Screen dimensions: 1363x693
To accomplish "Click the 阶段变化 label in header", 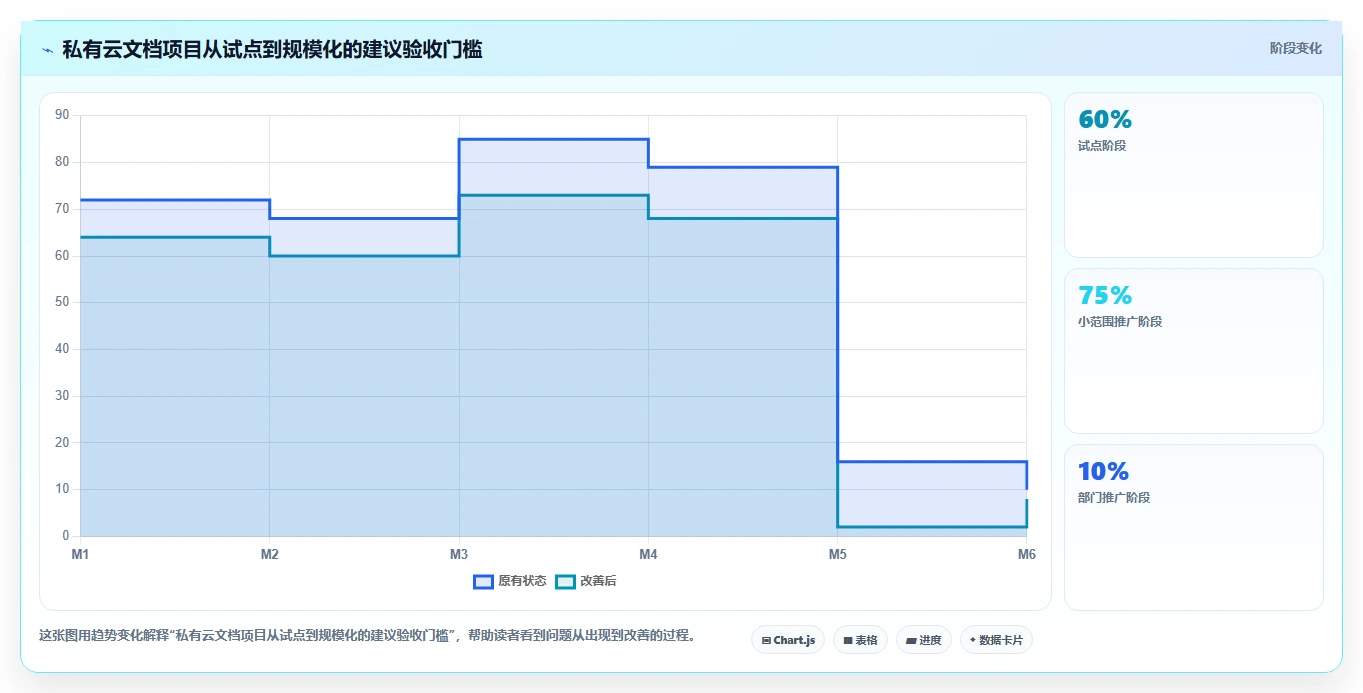I will [x=1296, y=48].
